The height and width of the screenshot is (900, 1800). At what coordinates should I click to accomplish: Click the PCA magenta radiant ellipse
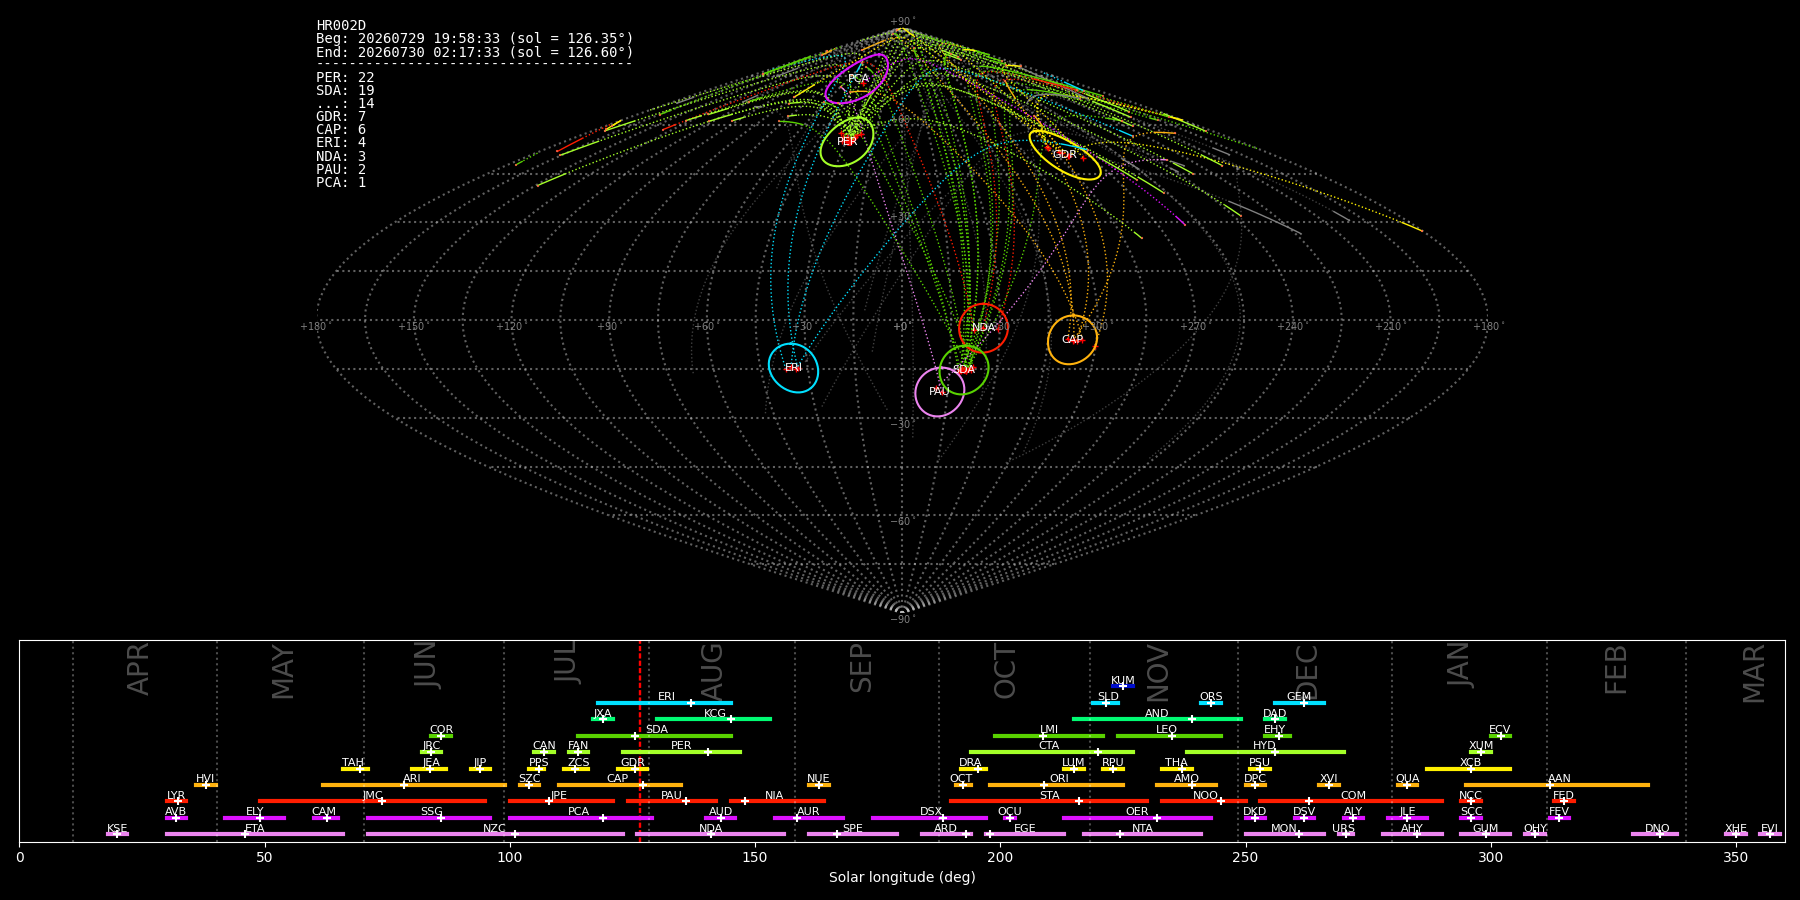pos(857,79)
